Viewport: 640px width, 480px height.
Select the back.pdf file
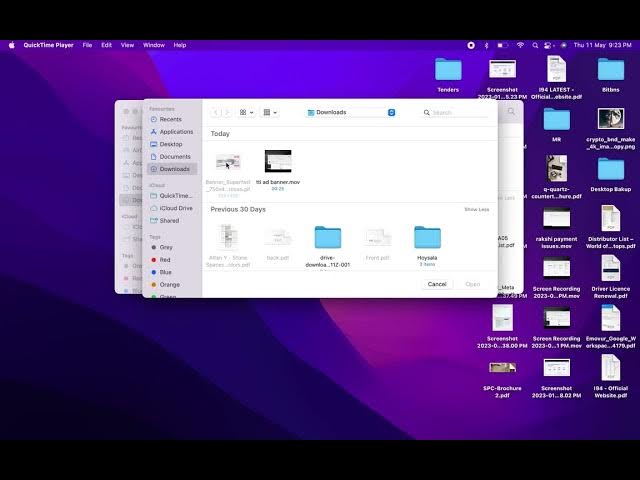tap(278, 243)
